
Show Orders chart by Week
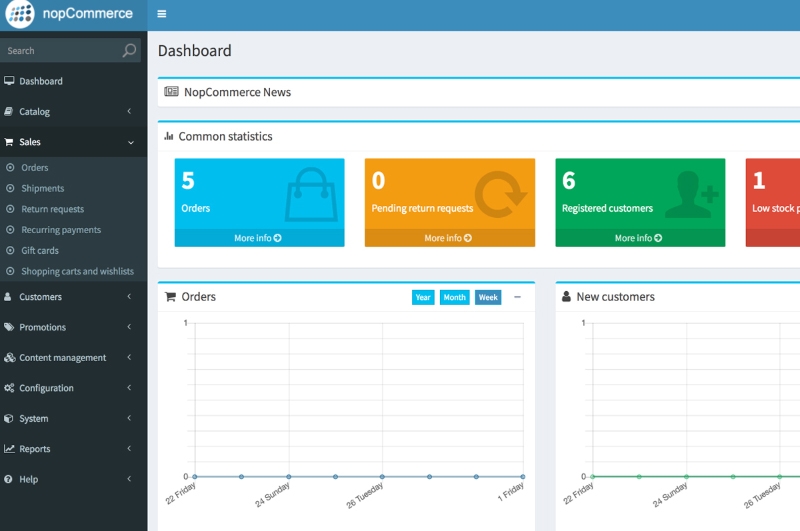(488, 297)
